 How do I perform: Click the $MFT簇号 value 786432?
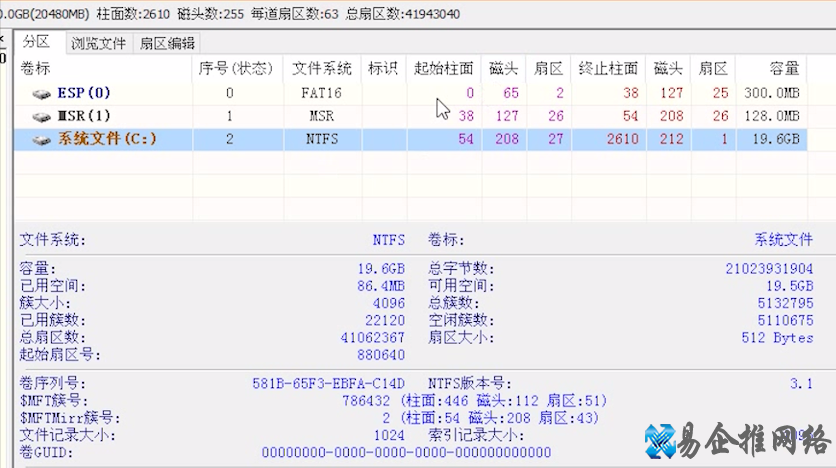[366, 400]
